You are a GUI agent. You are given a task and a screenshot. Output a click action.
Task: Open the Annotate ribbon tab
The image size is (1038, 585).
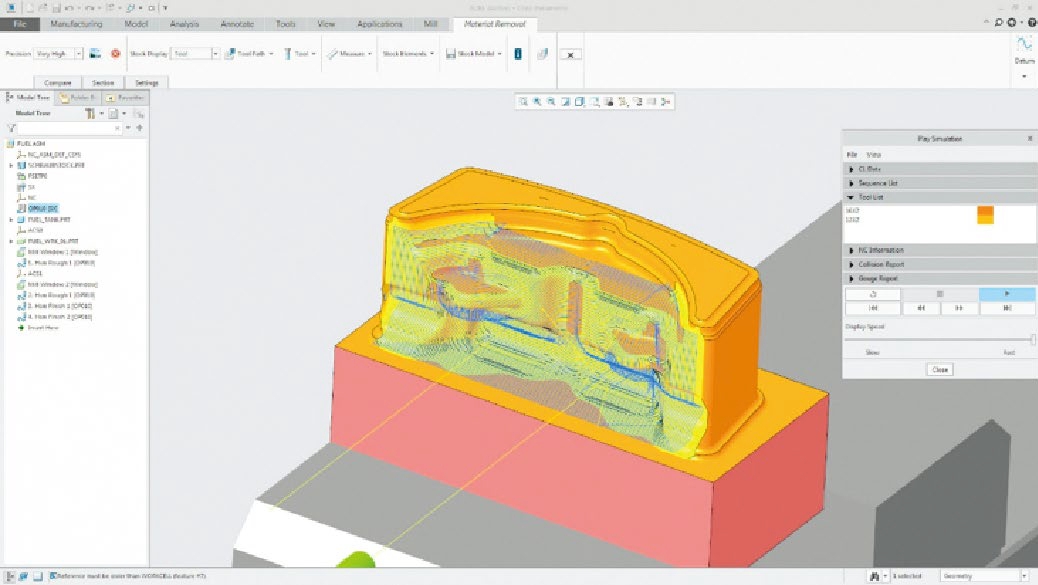[236, 24]
